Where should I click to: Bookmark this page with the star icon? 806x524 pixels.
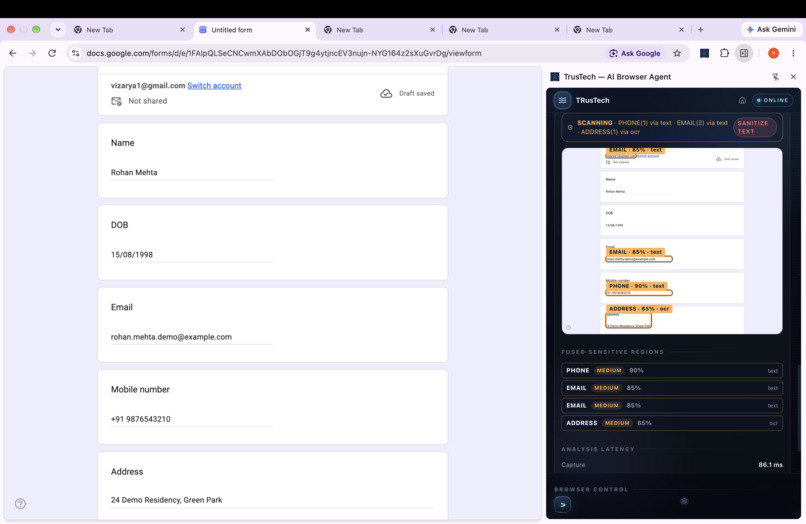(x=677, y=53)
